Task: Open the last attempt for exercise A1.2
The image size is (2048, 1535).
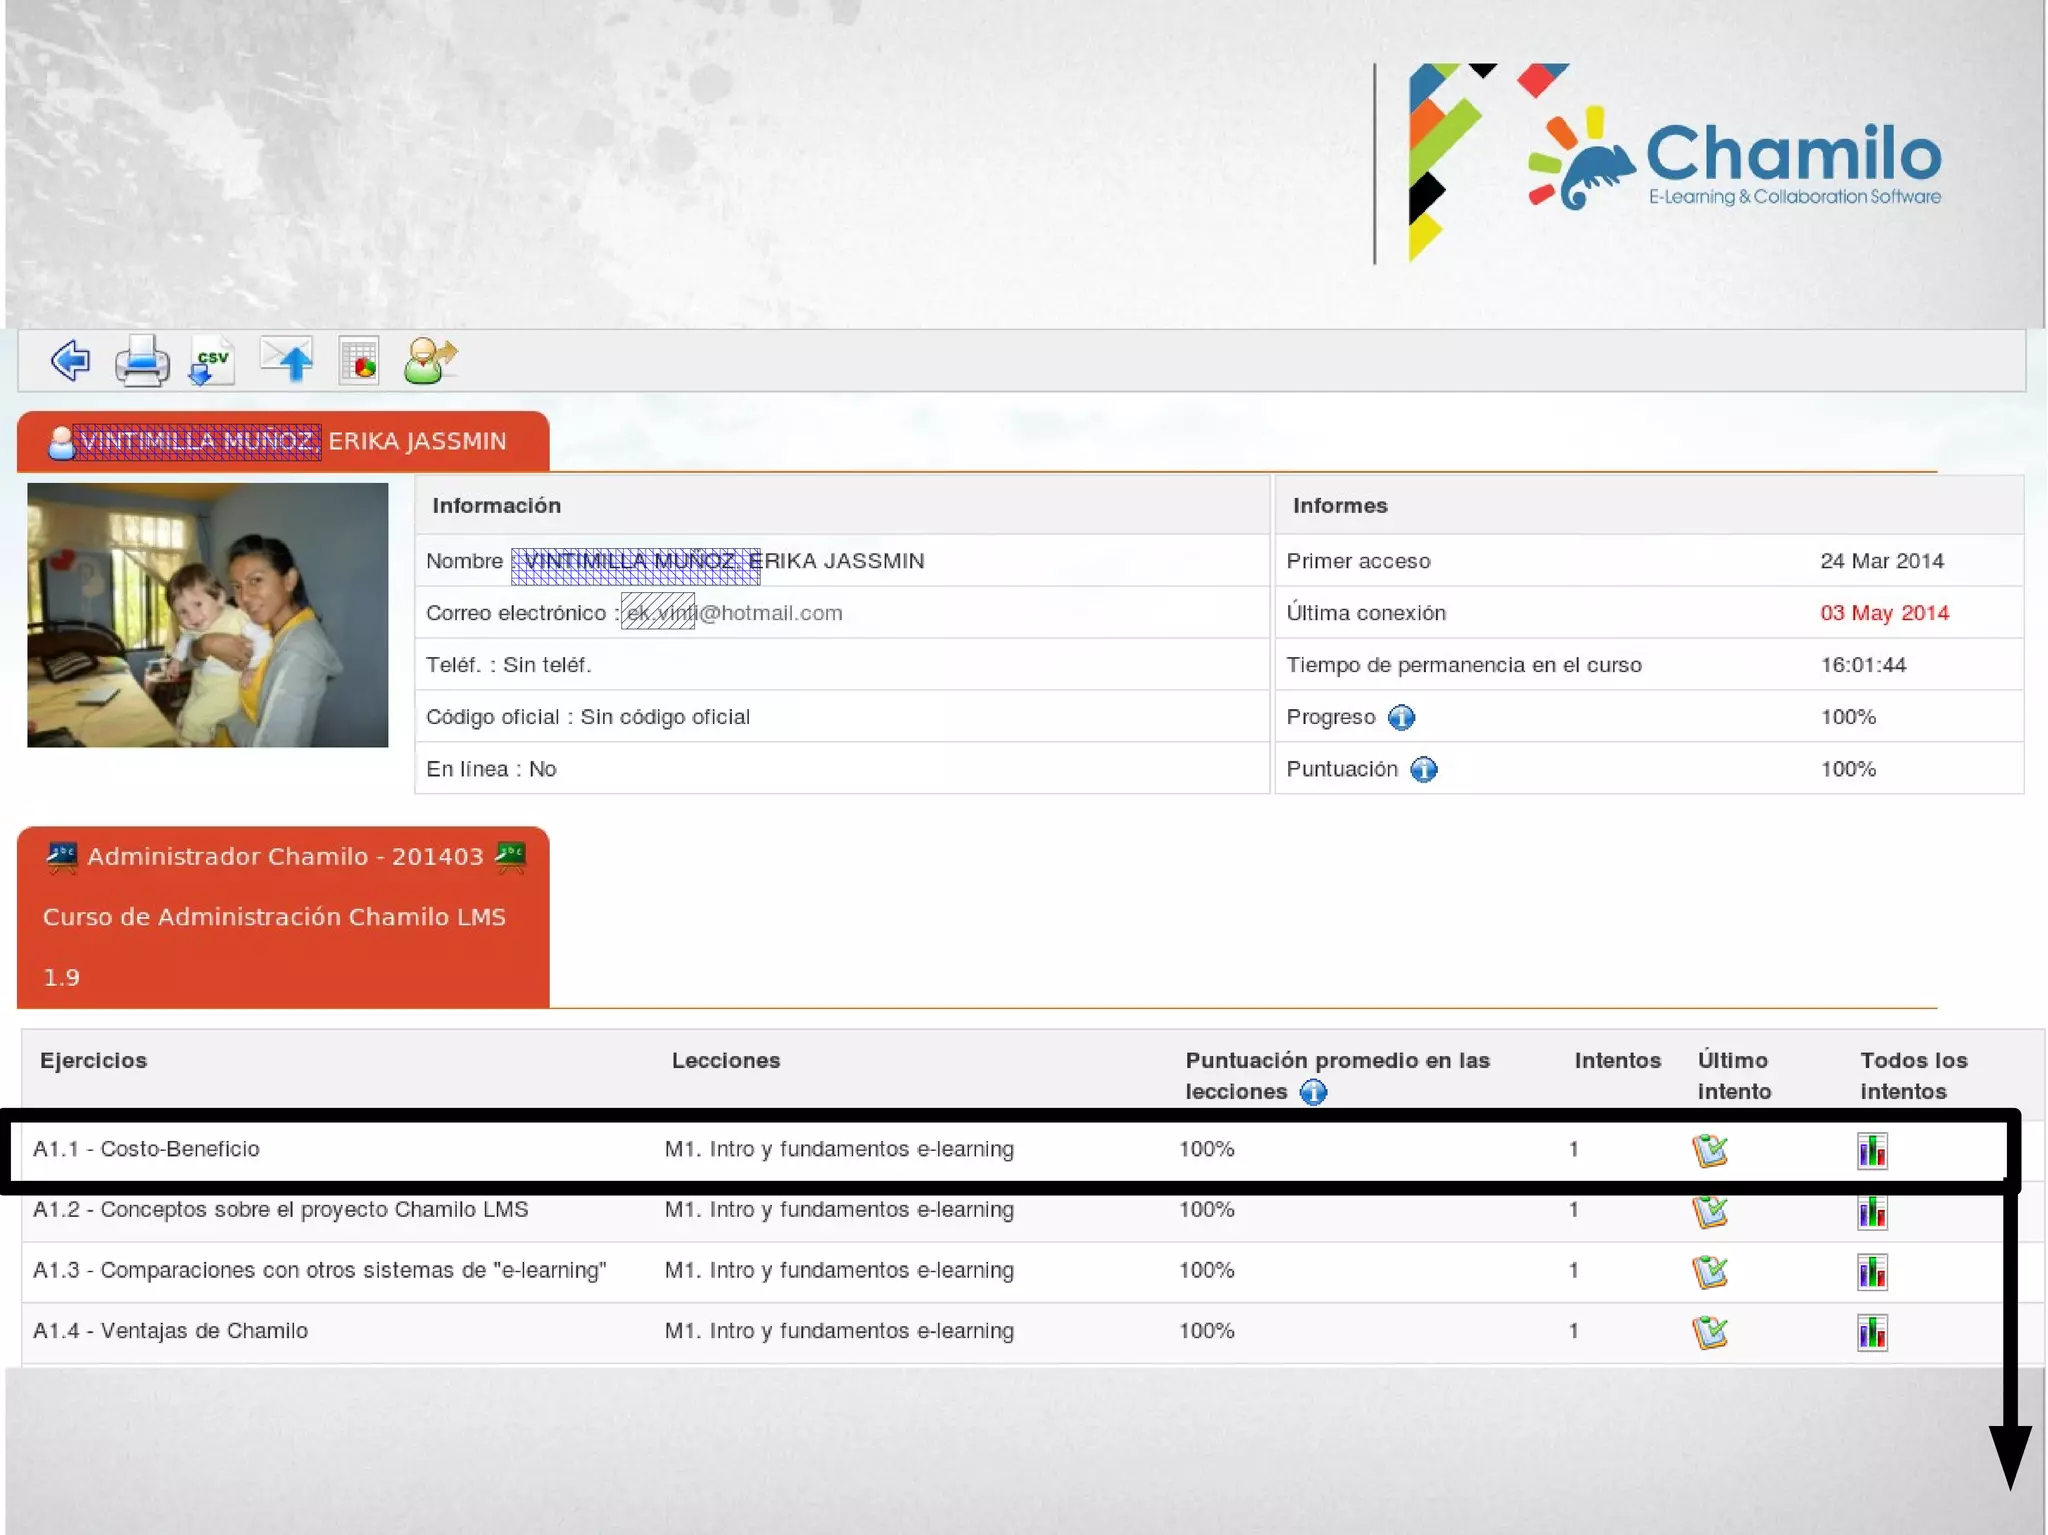Action: tap(1710, 1211)
